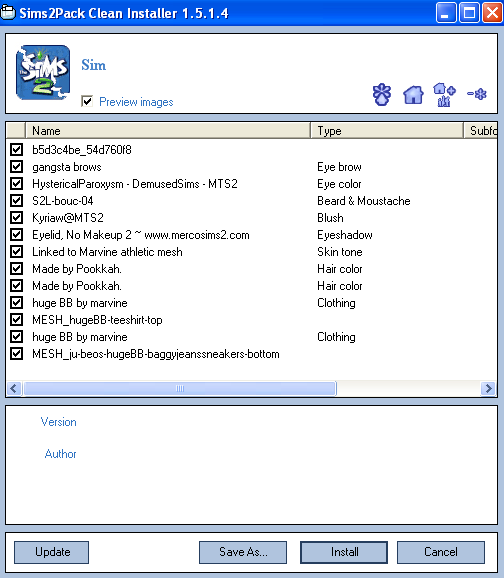Minimize the Clean Installer window
Viewport: 504px width, 578px height.
(446, 13)
